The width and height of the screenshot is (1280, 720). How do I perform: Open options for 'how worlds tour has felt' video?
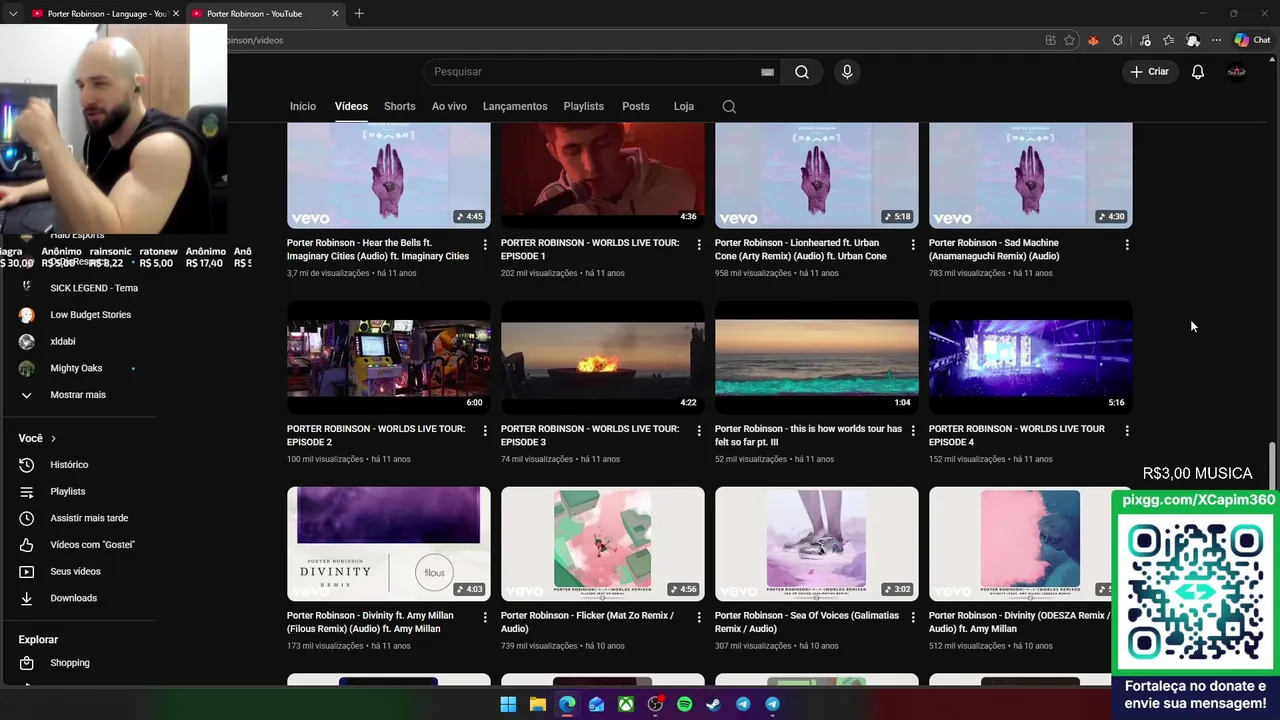(913, 430)
